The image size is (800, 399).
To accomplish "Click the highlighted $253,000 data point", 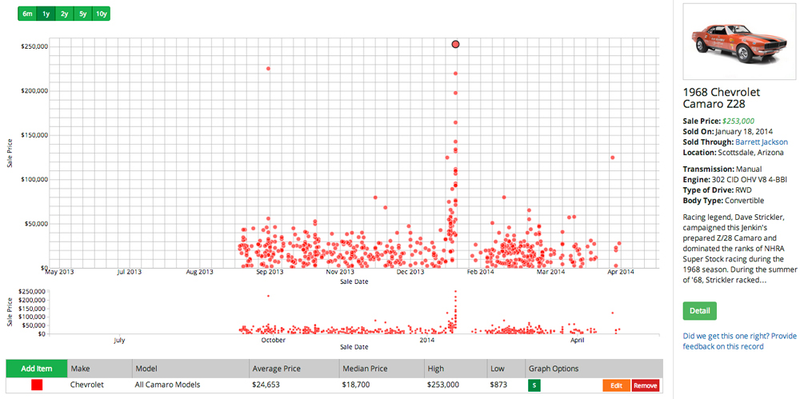I will click(x=456, y=44).
